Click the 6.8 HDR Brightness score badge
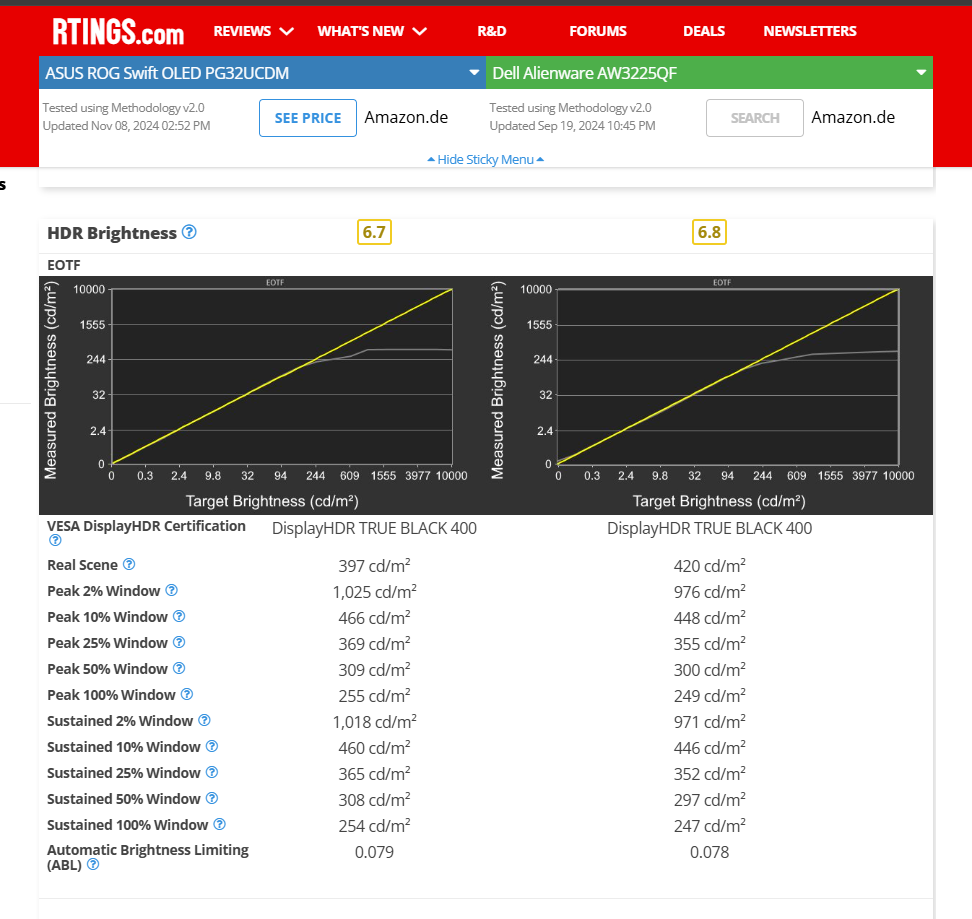The width and height of the screenshot is (972, 919). point(709,232)
